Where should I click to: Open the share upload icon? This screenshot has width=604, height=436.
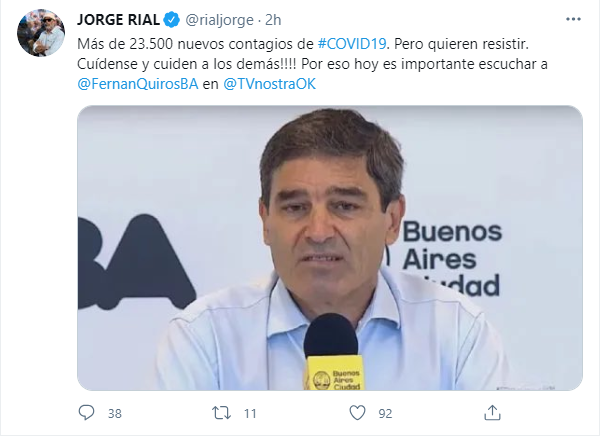point(492,413)
